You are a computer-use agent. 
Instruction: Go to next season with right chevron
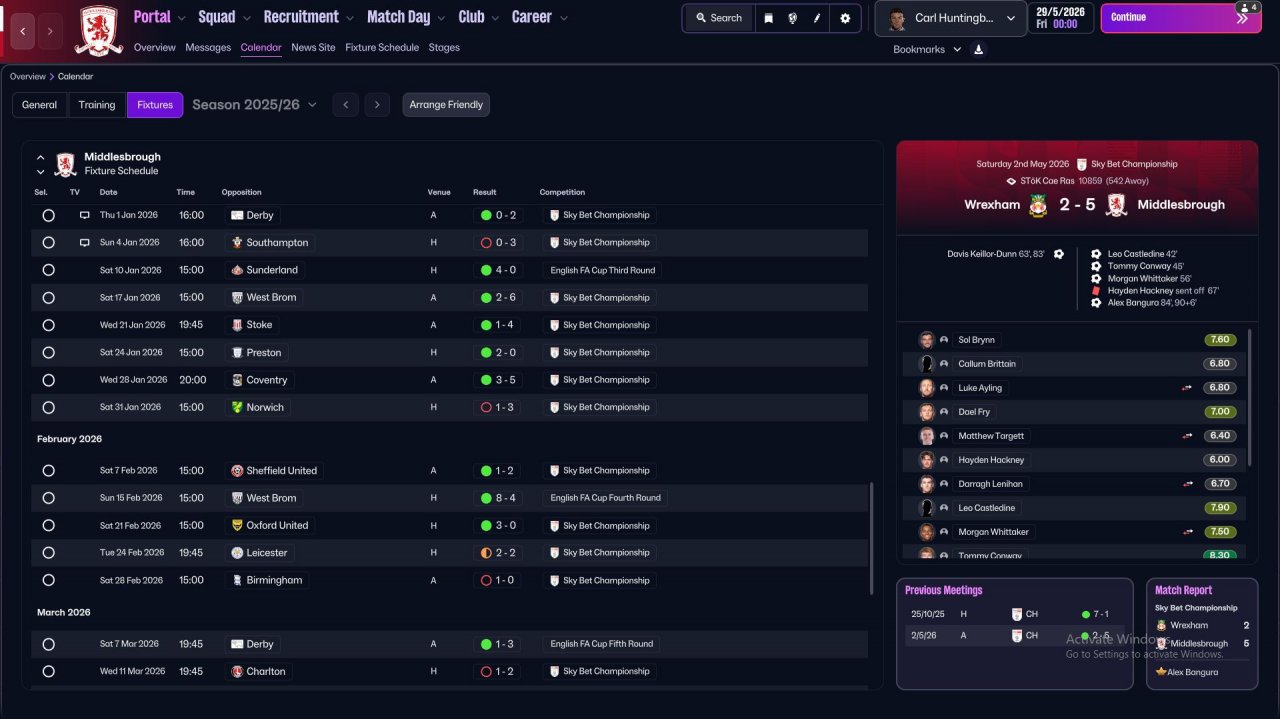pyautogui.click(x=377, y=105)
